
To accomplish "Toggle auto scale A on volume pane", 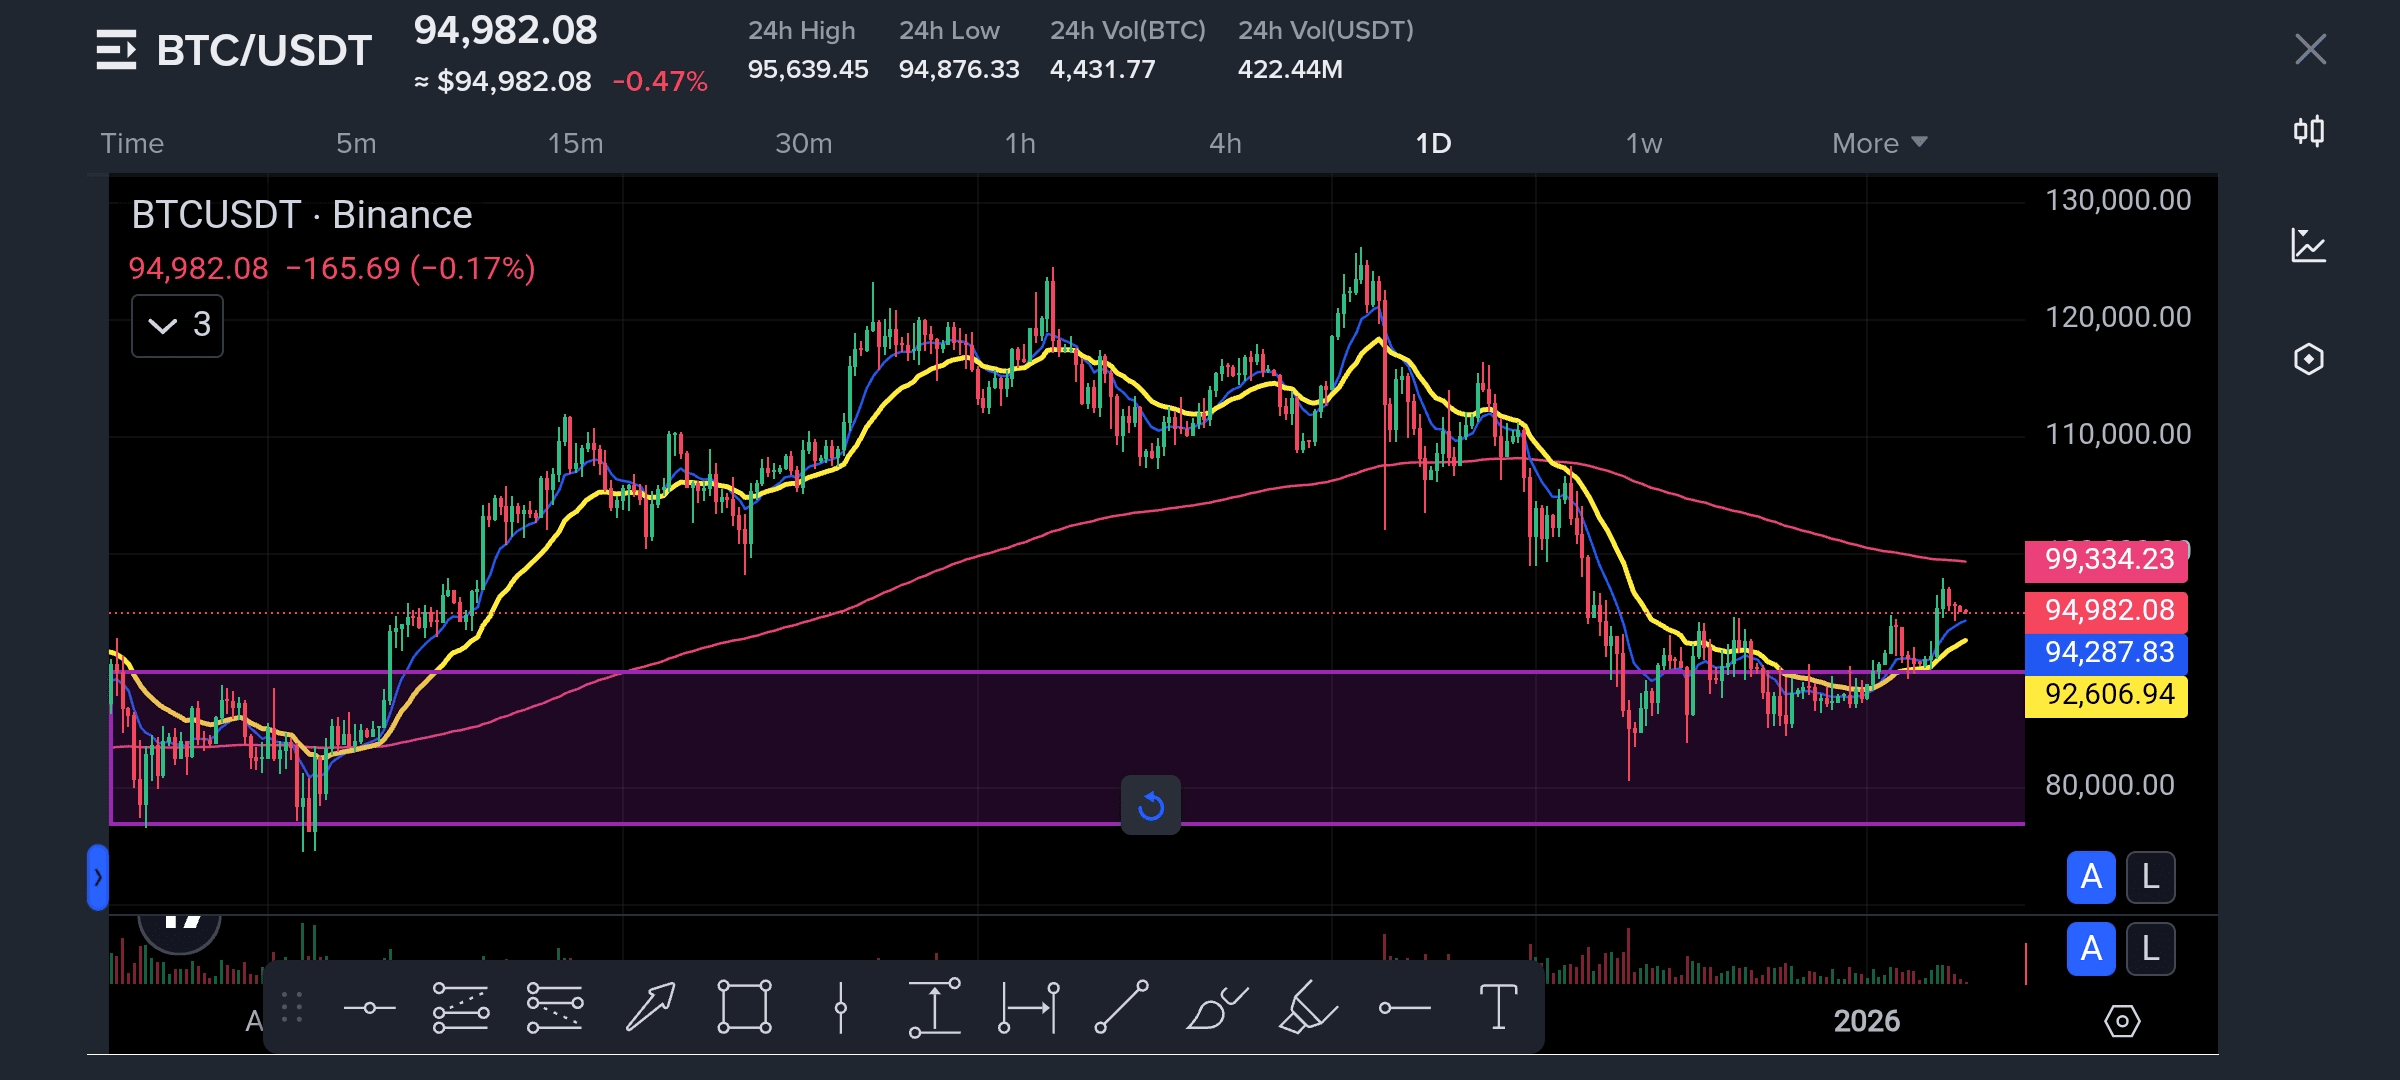I will (x=2090, y=948).
